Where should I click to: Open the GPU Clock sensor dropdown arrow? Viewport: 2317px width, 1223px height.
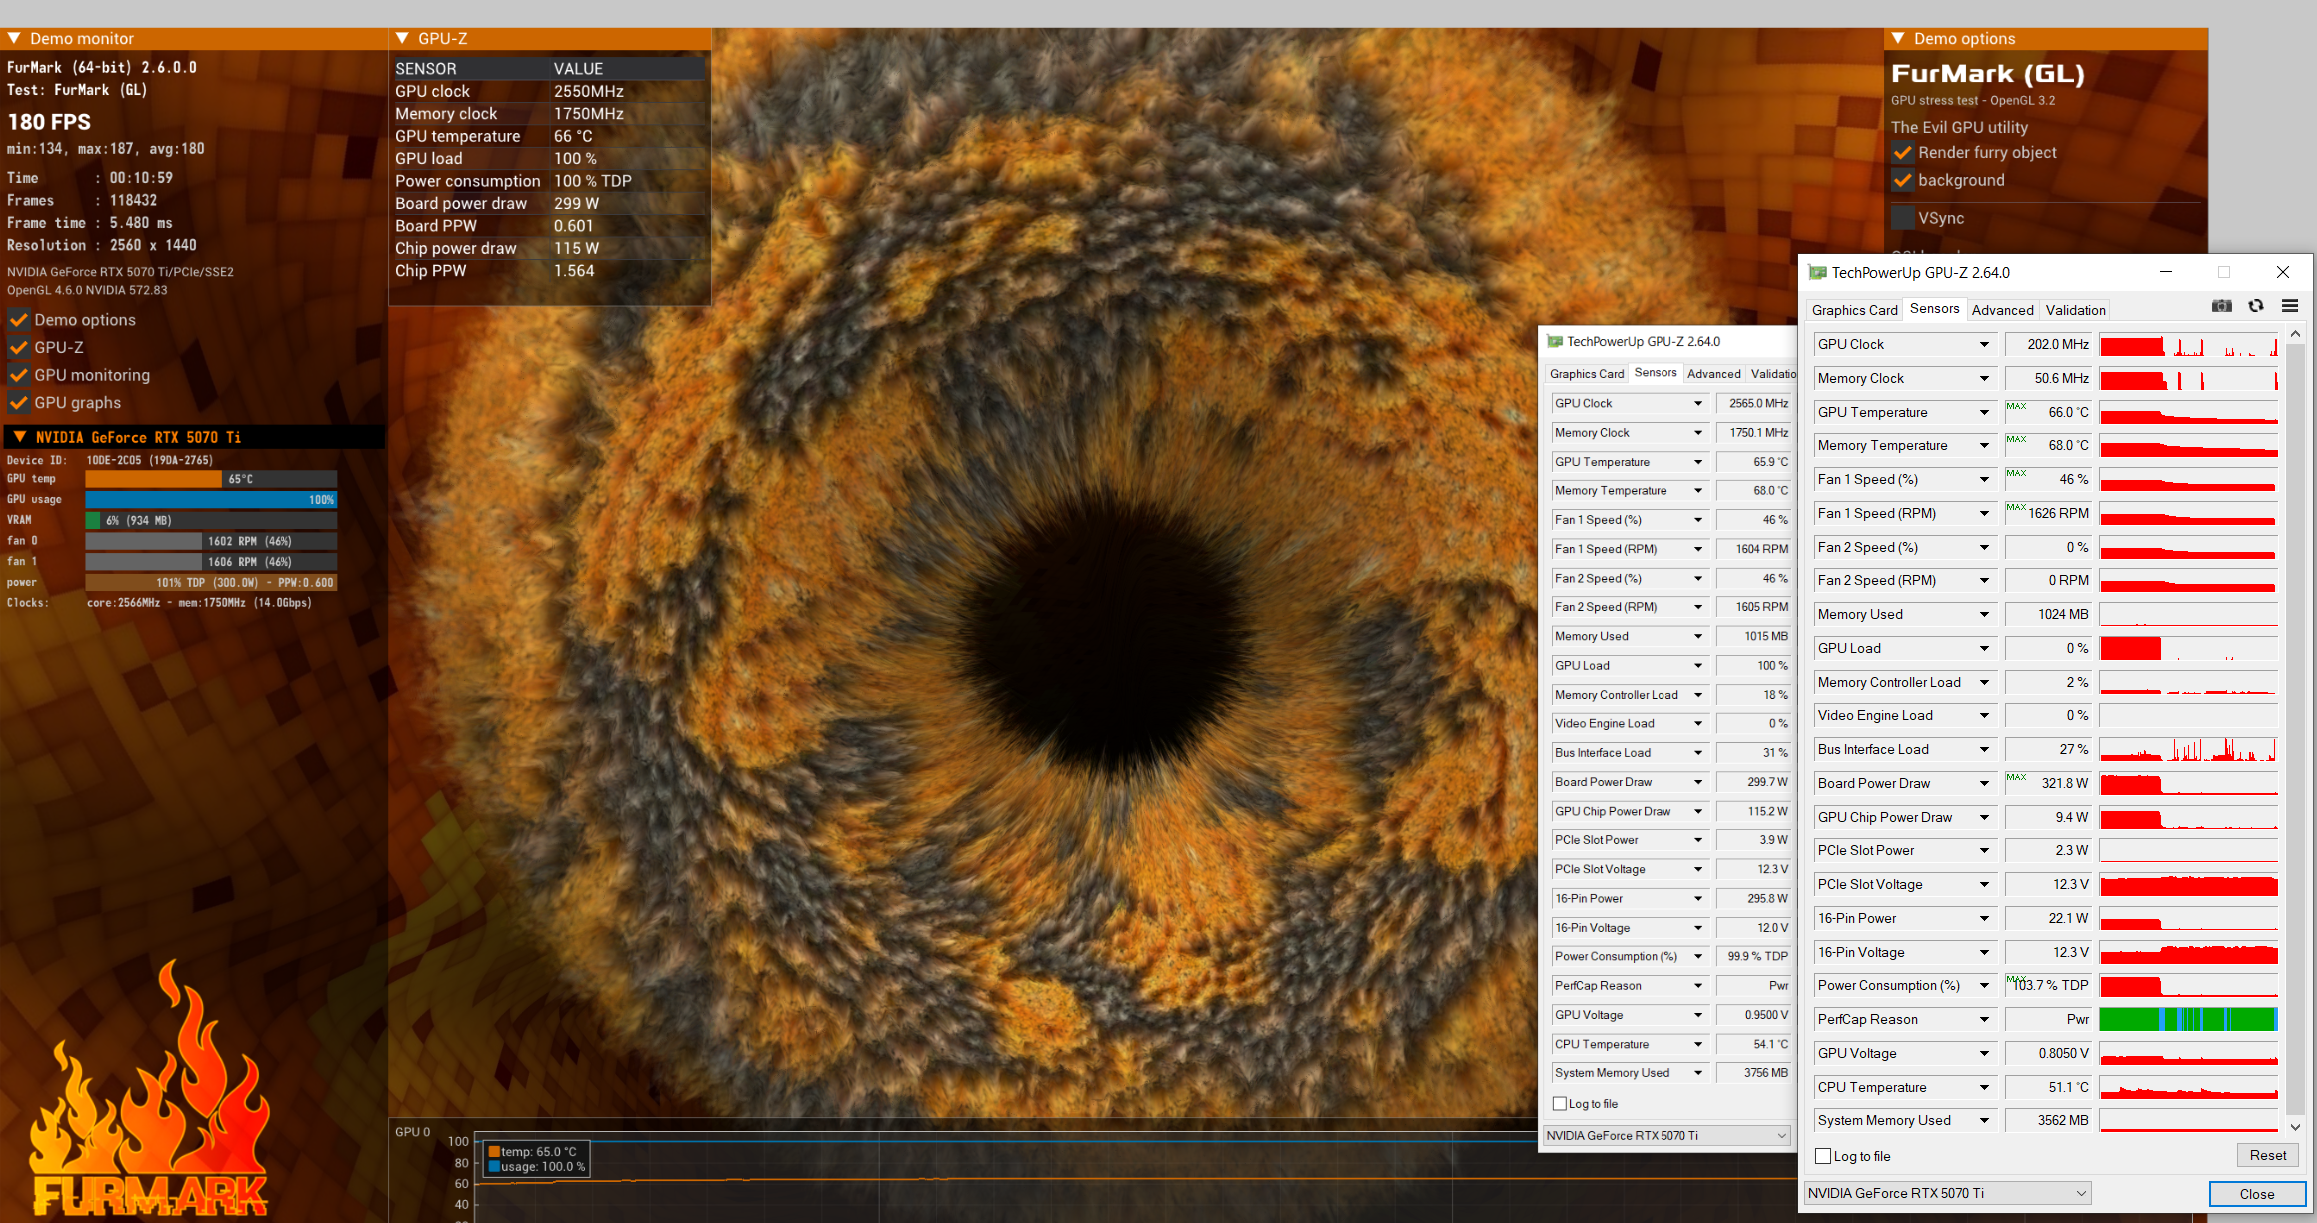click(1984, 344)
